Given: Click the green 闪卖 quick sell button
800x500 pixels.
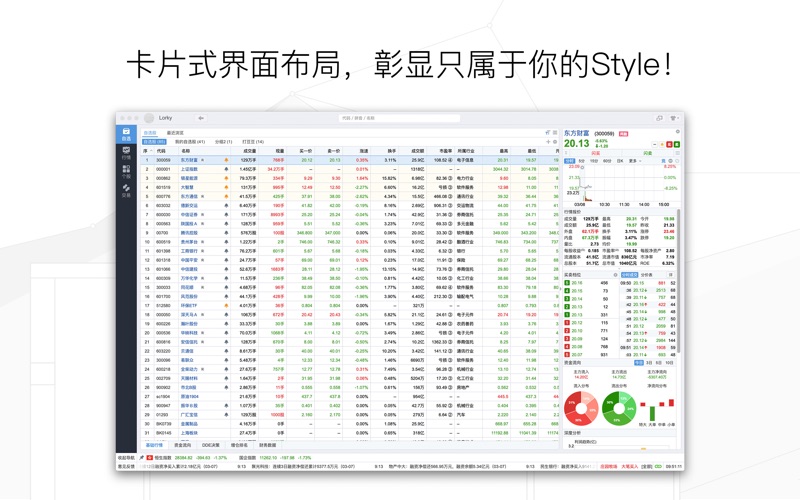Looking at the screenshot, I should [648, 153].
